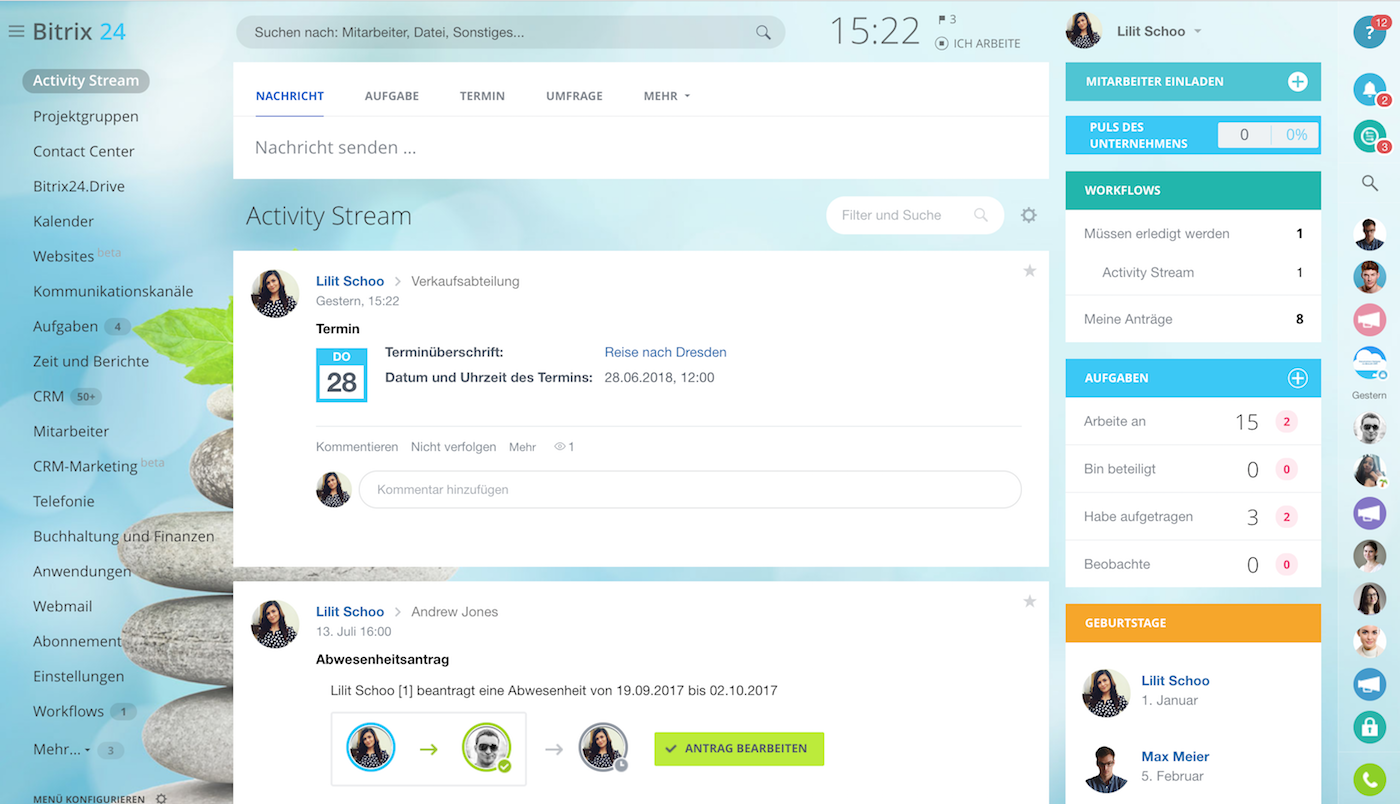
Task: Open Kalender in left menu
Action: point(63,221)
